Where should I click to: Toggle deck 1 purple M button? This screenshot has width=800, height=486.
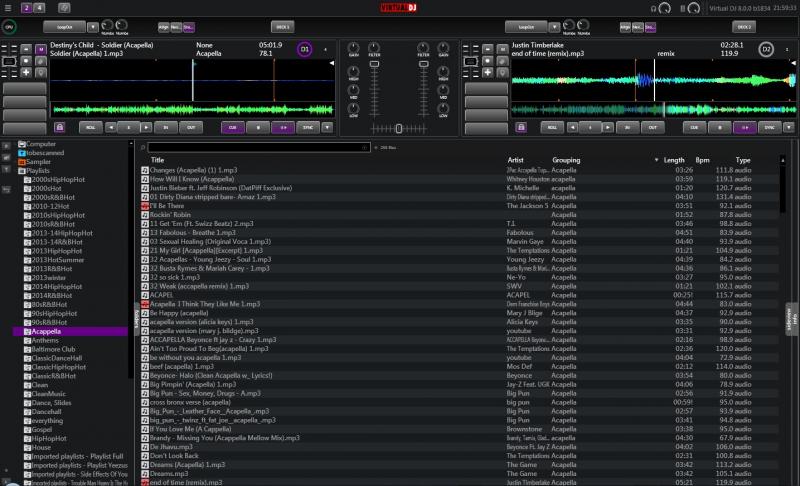pos(41,49)
